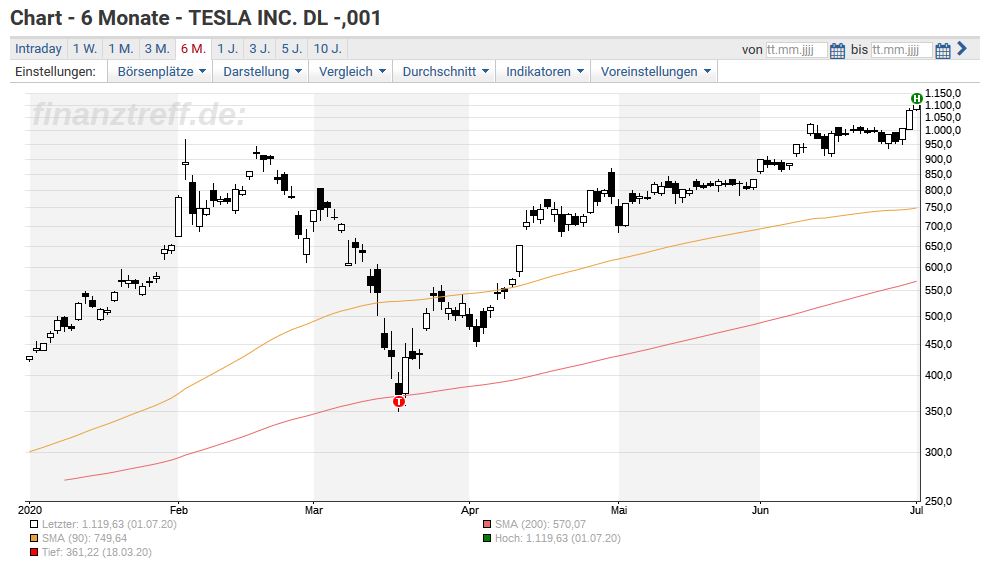
Task: Expand the Indikatoren dropdown
Action: [543, 71]
